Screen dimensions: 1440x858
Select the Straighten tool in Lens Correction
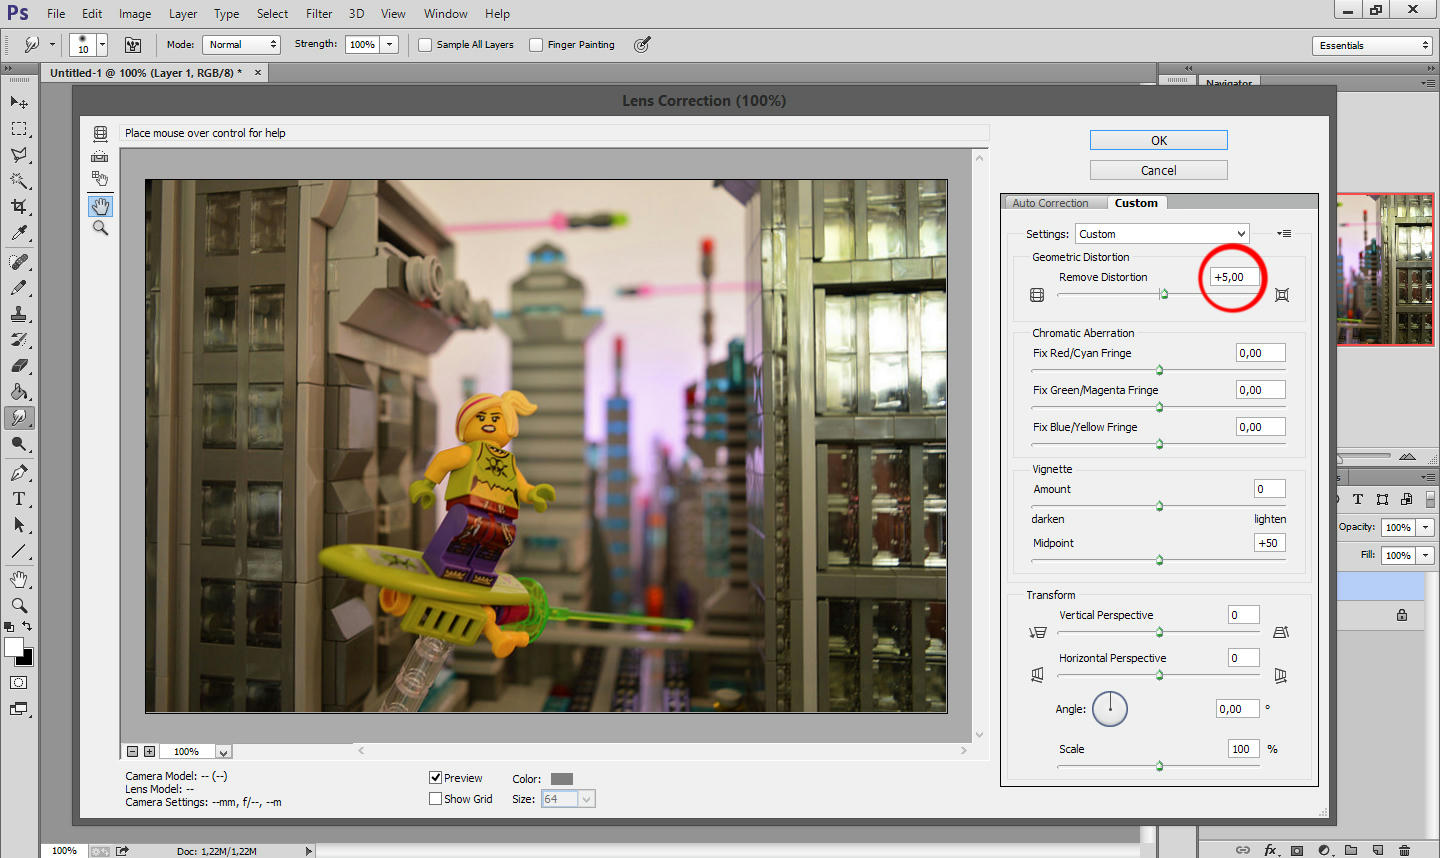(x=100, y=156)
